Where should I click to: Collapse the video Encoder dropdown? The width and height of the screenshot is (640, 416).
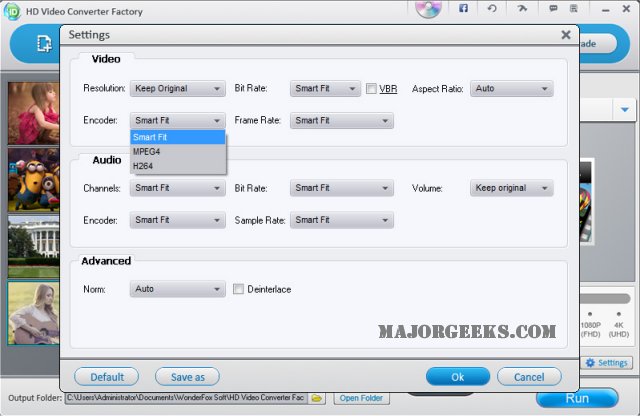178,120
